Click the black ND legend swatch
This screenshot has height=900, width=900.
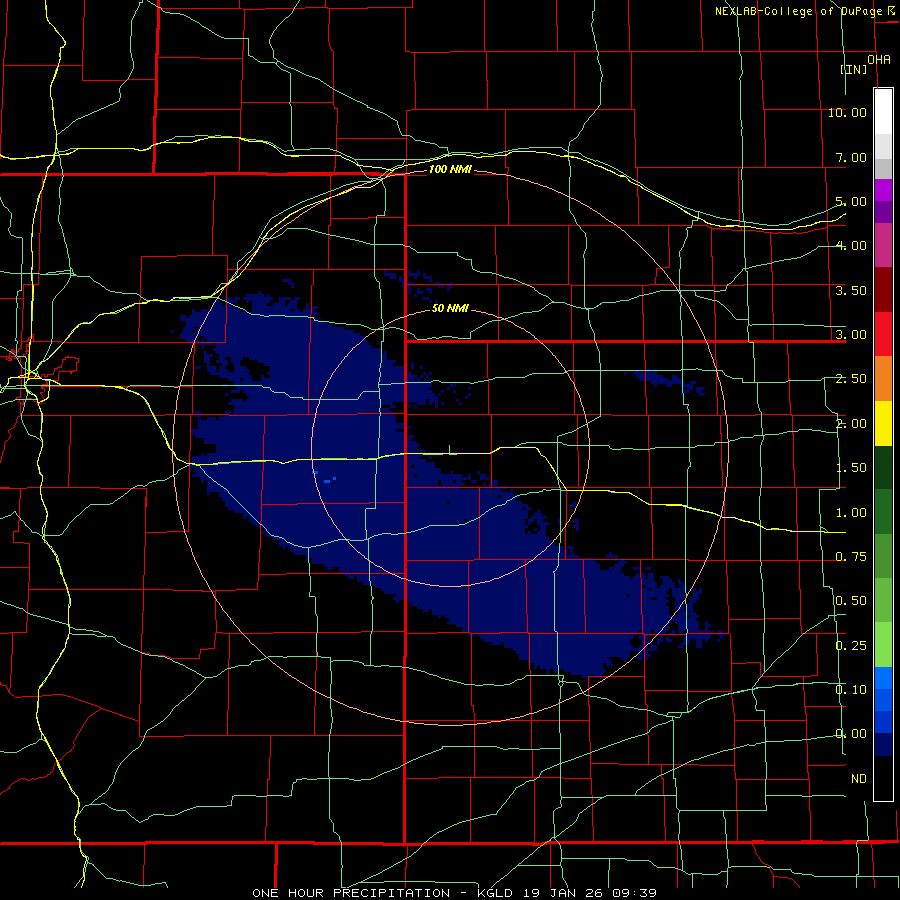click(x=883, y=778)
